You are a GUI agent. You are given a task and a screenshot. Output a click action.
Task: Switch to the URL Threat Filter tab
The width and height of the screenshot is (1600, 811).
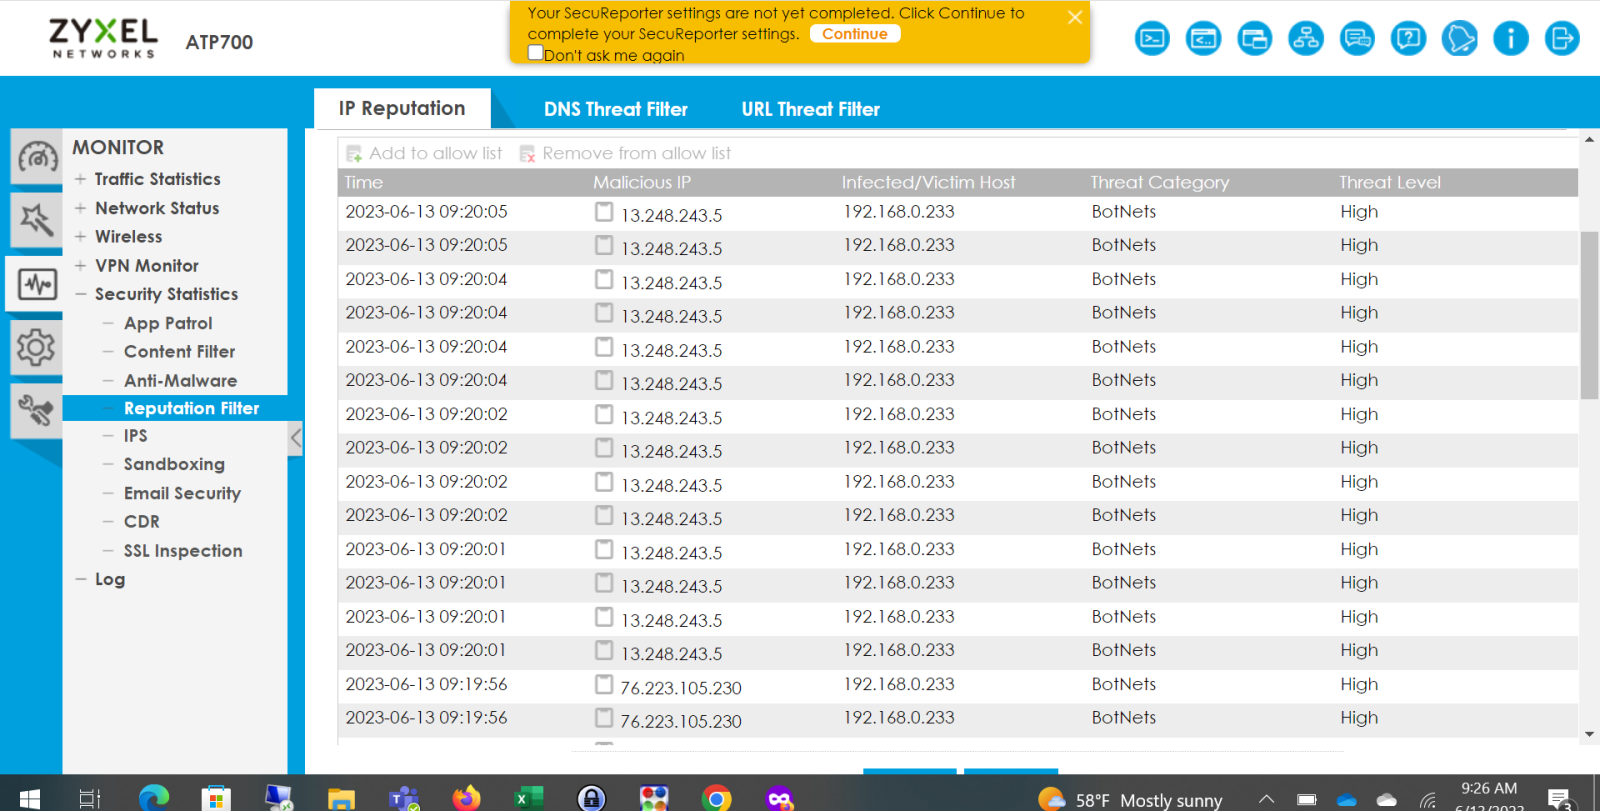coord(811,109)
